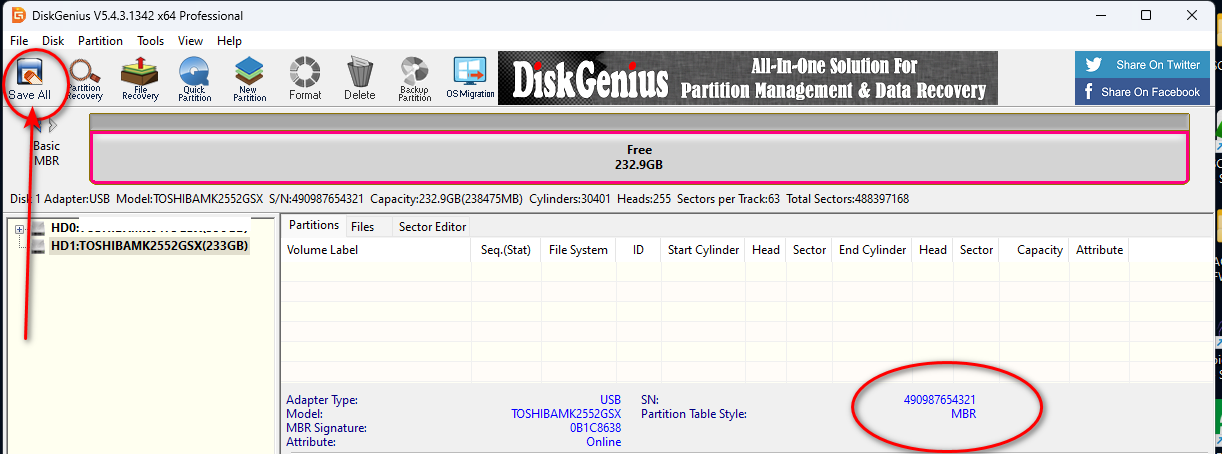Click the Format toolbar icon
Image resolution: width=1222 pixels, height=454 pixels.
pos(305,78)
